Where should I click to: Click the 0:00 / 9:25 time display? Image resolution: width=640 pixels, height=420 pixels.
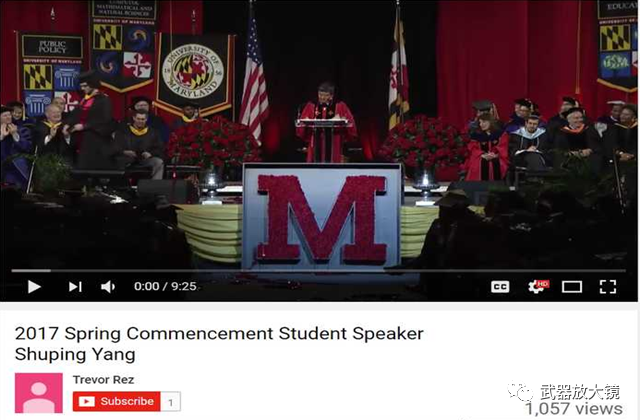tap(165, 286)
